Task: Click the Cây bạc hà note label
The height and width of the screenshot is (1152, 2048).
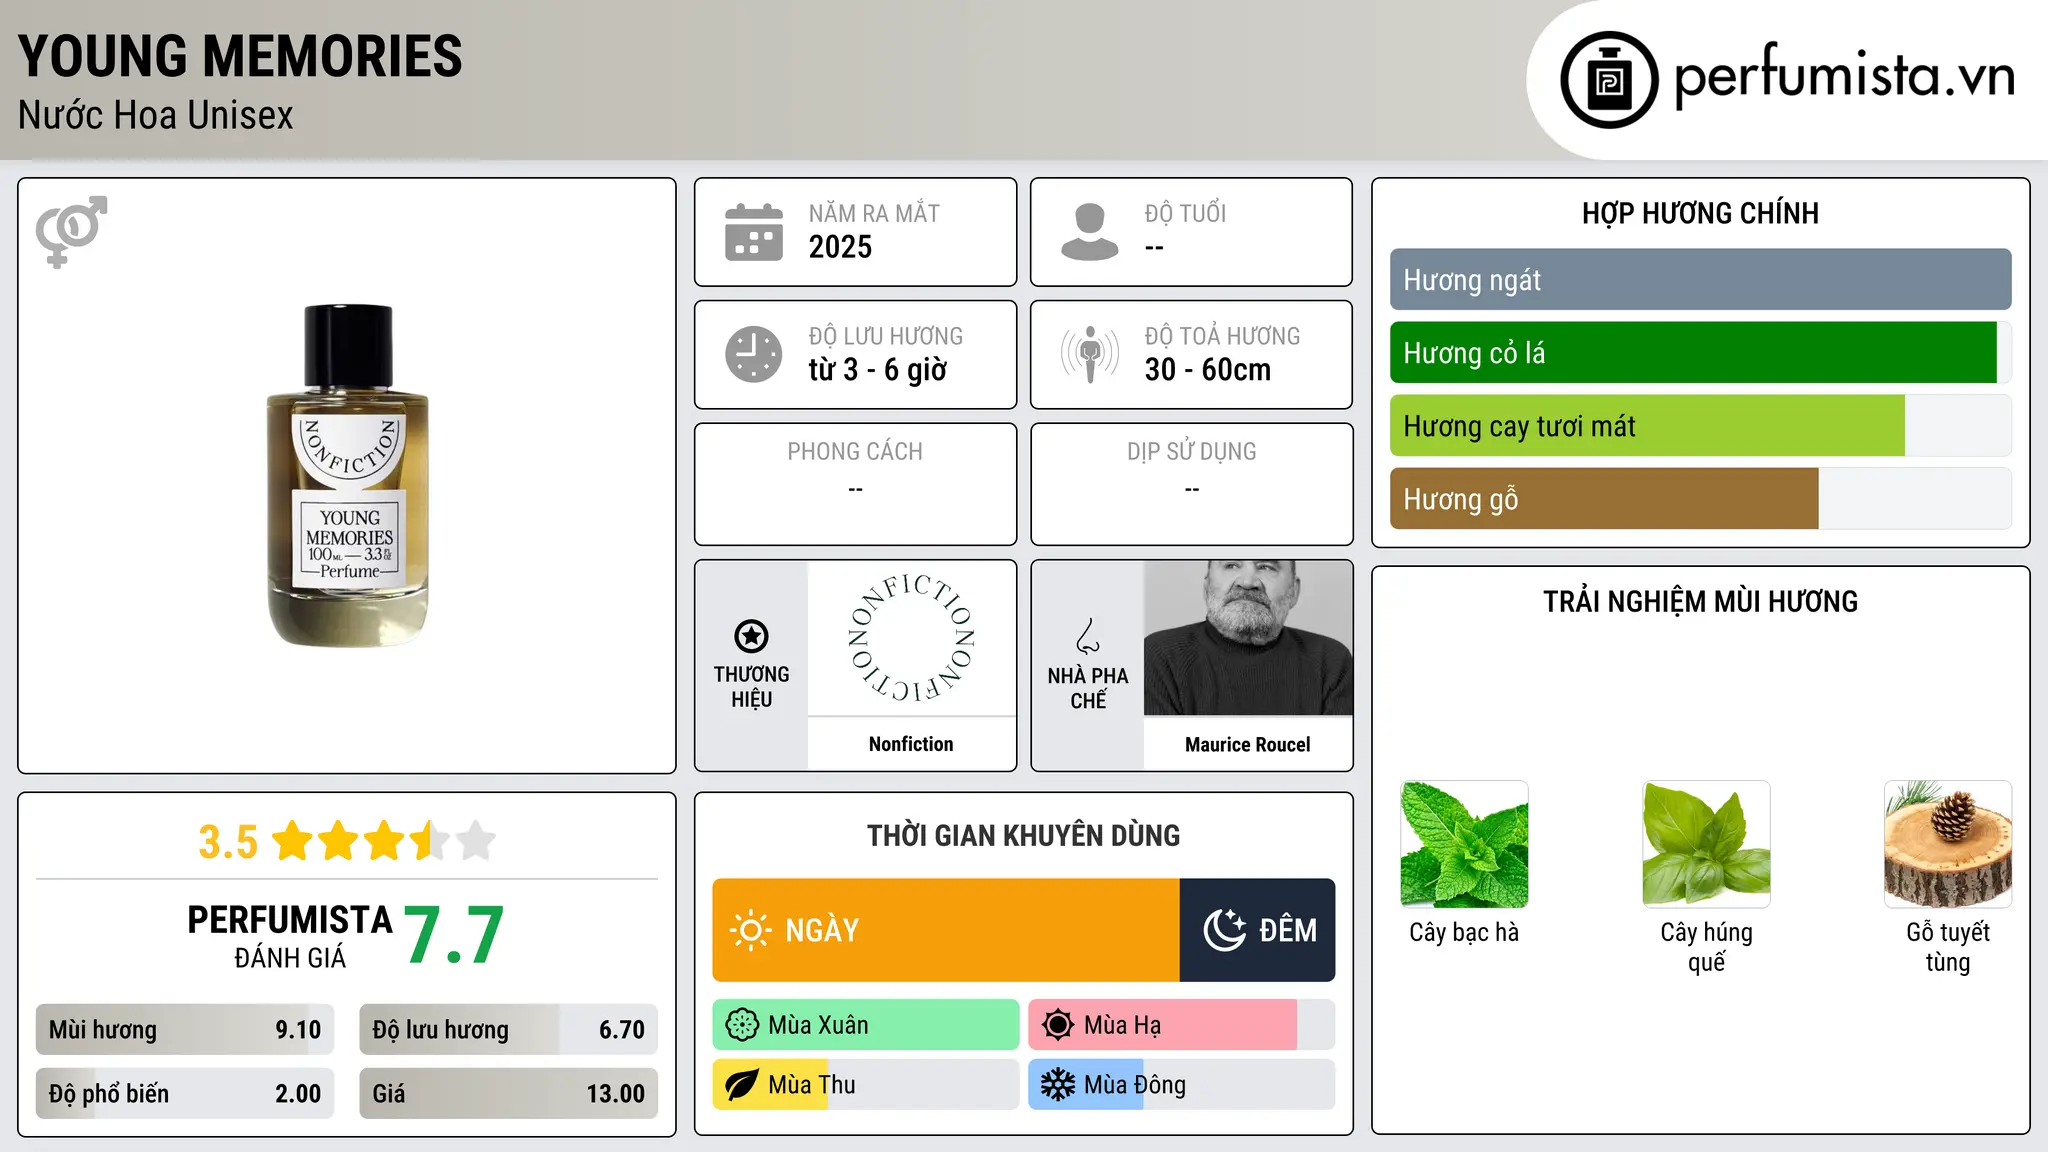Action: pos(1464,933)
